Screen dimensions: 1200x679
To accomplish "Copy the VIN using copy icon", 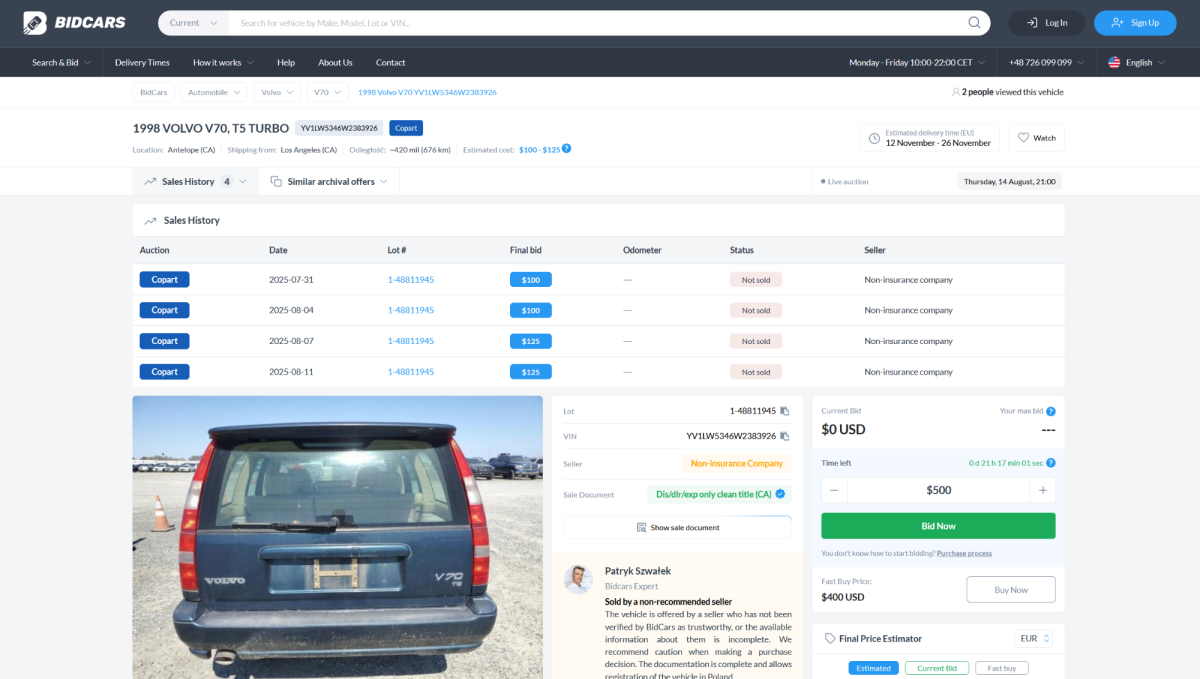I will 785,436.
